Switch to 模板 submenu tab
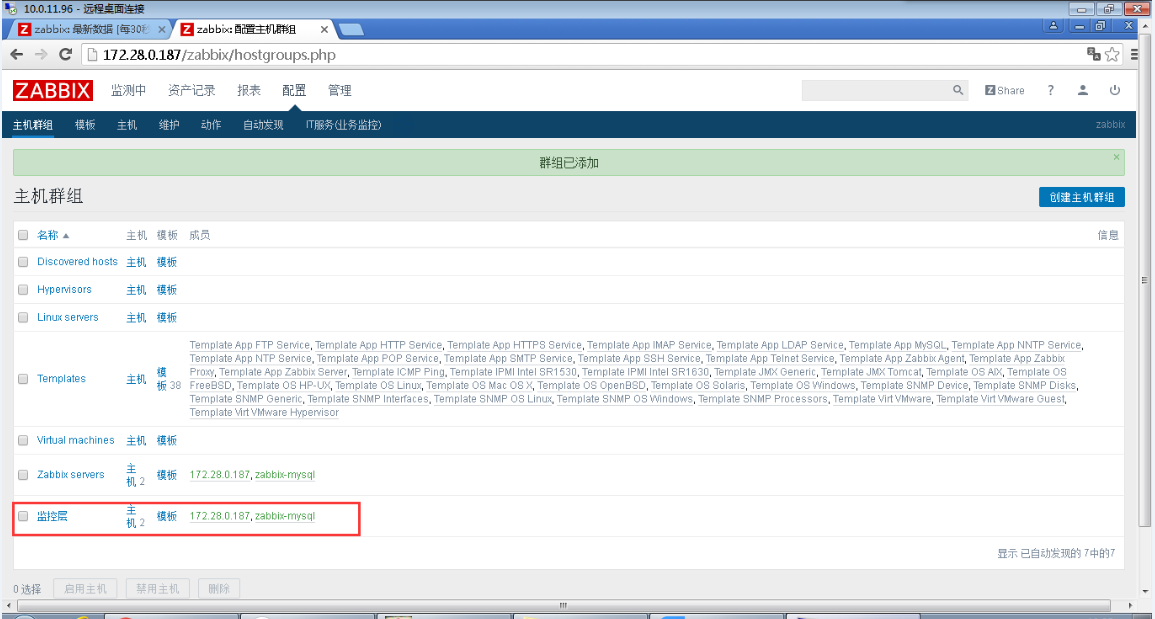 pos(85,125)
